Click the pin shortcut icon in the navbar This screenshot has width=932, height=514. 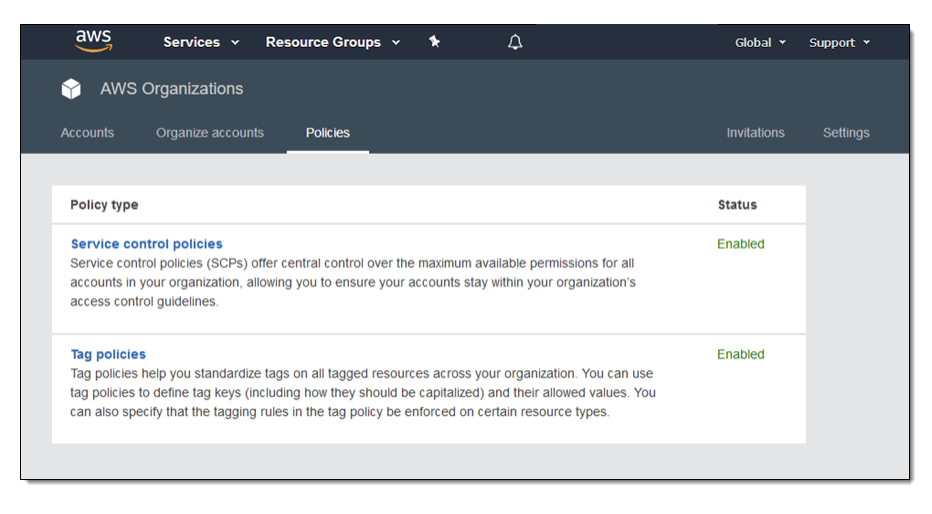(434, 42)
